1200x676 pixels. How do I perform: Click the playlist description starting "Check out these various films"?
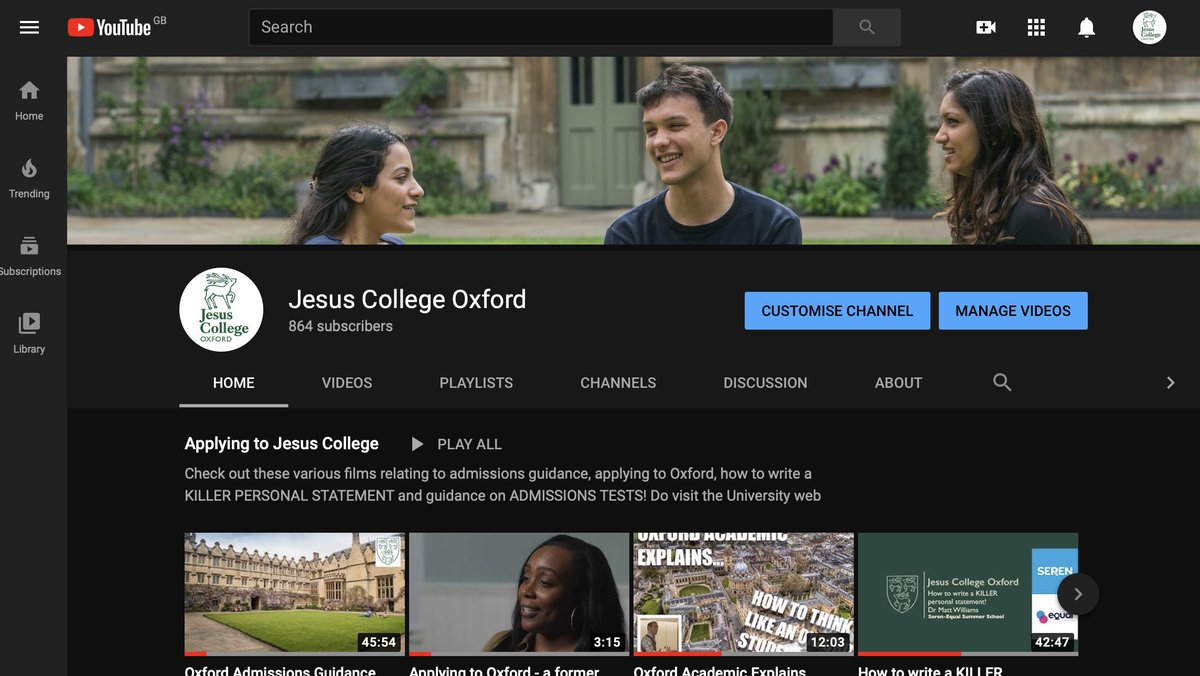pyautogui.click(x=503, y=484)
